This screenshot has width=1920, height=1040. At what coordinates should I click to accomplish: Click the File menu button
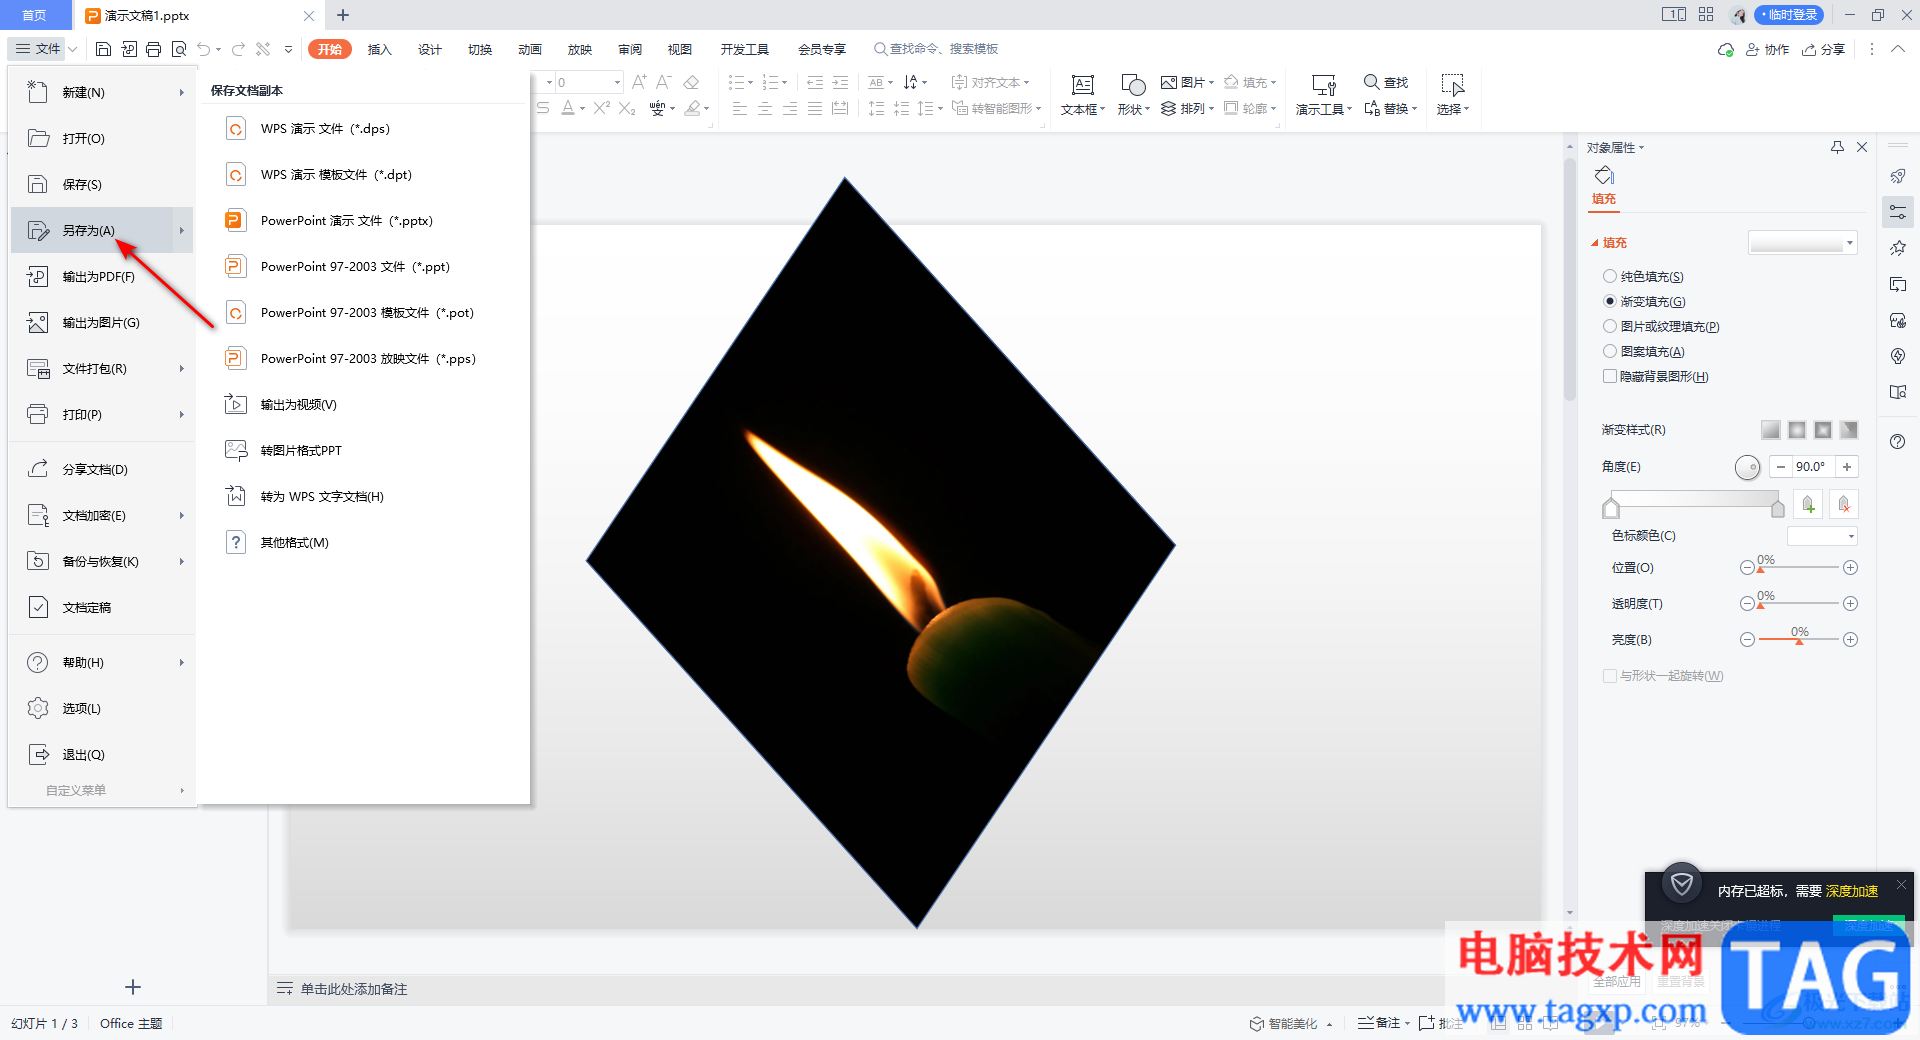pyautogui.click(x=39, y=49)
